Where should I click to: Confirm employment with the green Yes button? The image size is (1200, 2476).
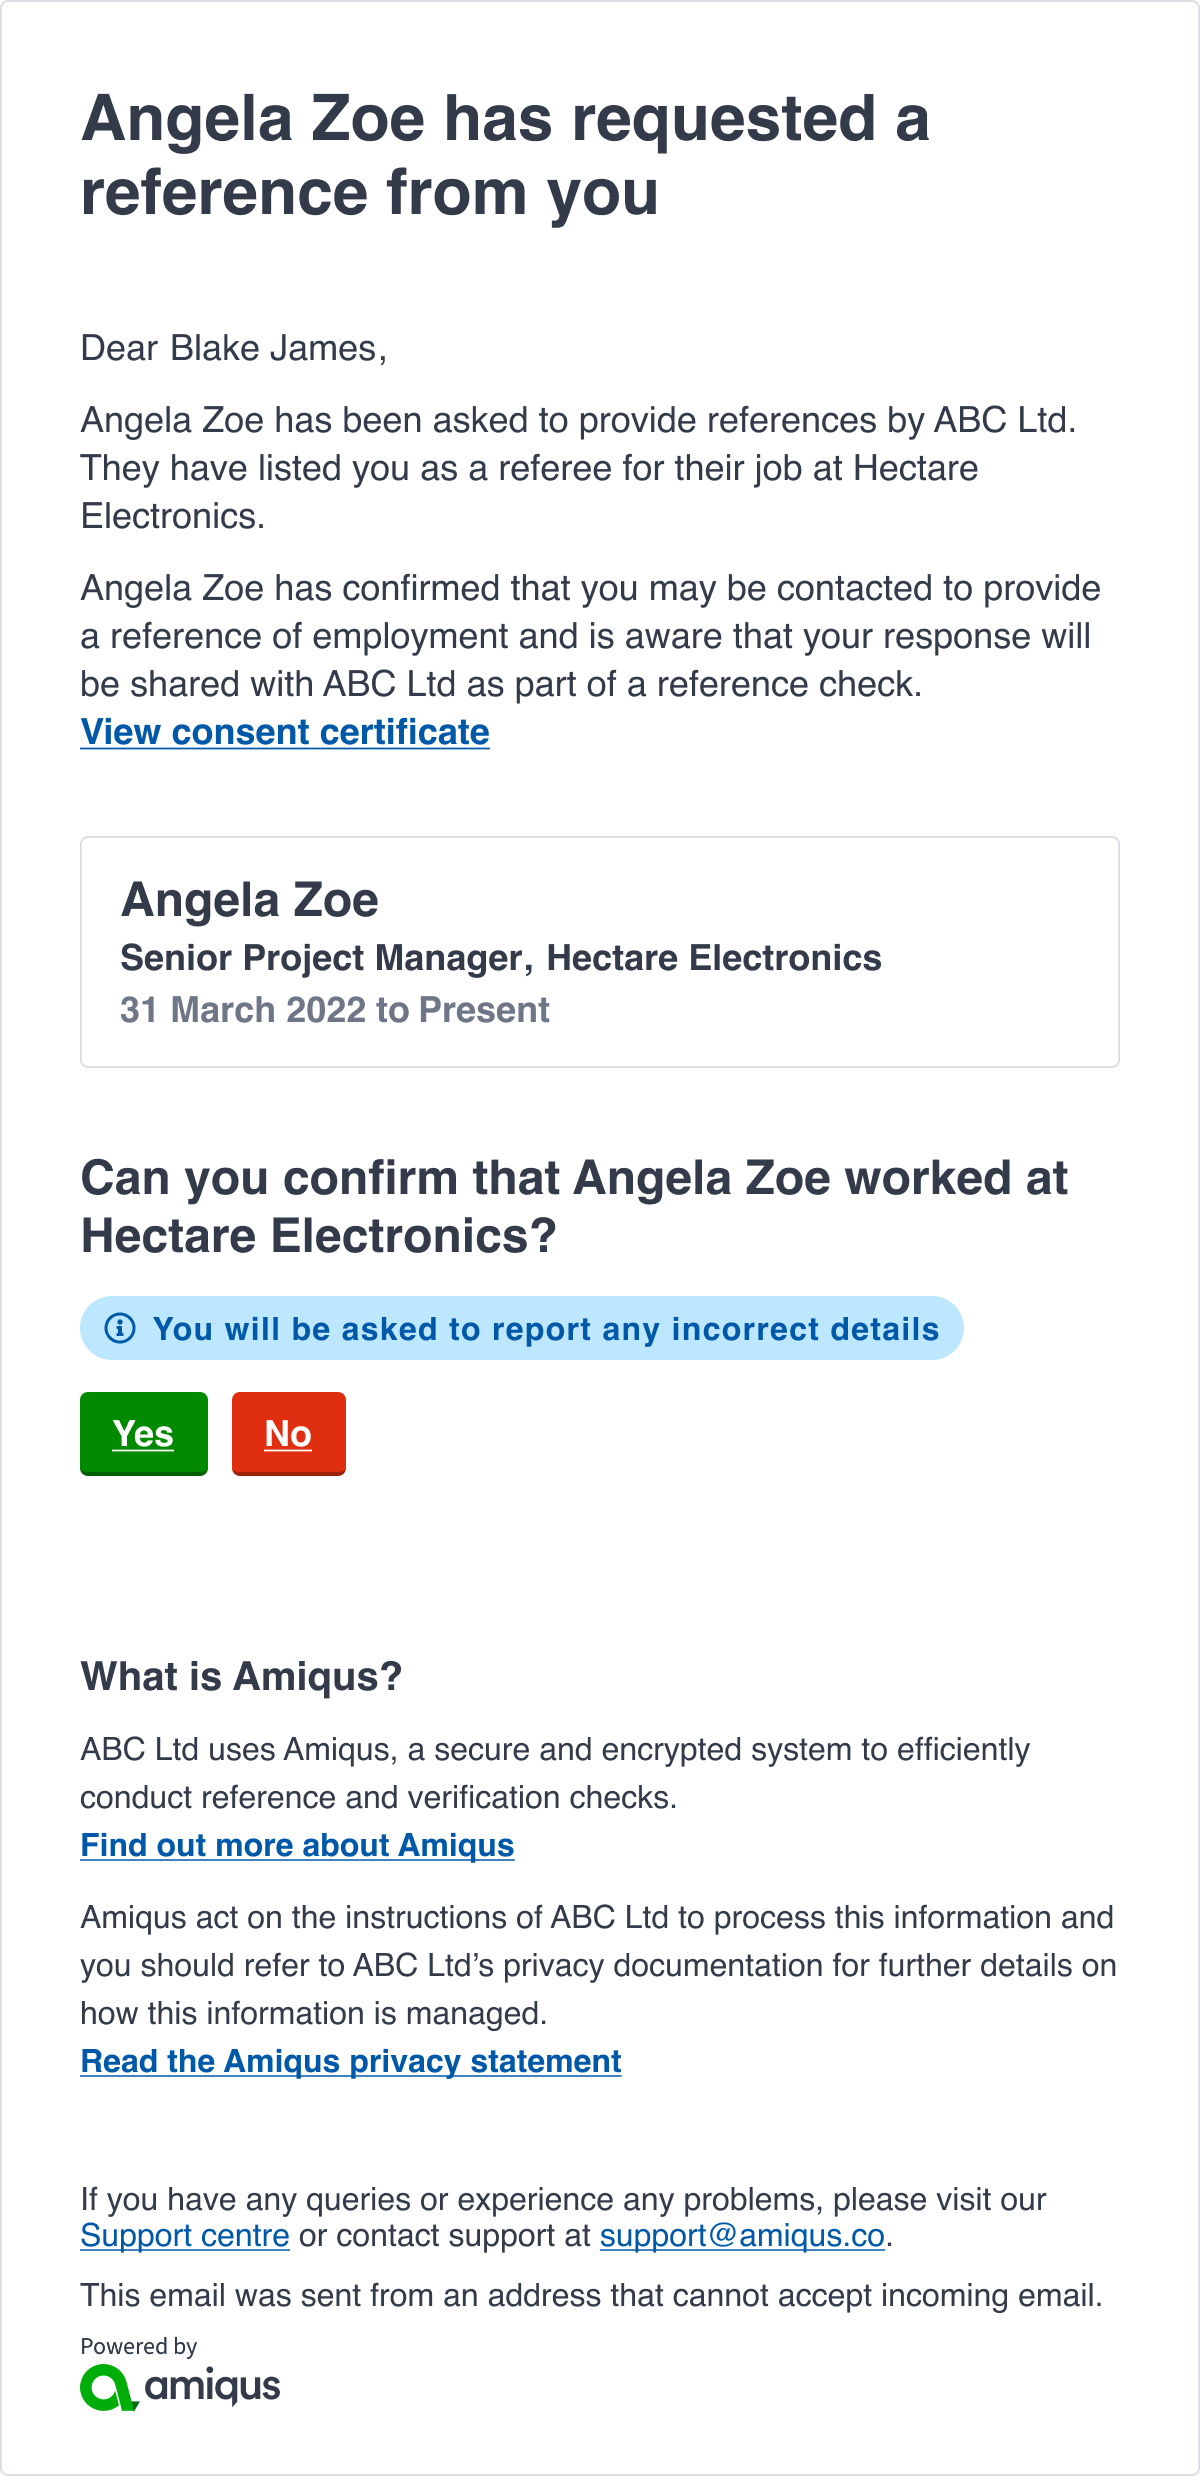click(x=144, y=1433)
